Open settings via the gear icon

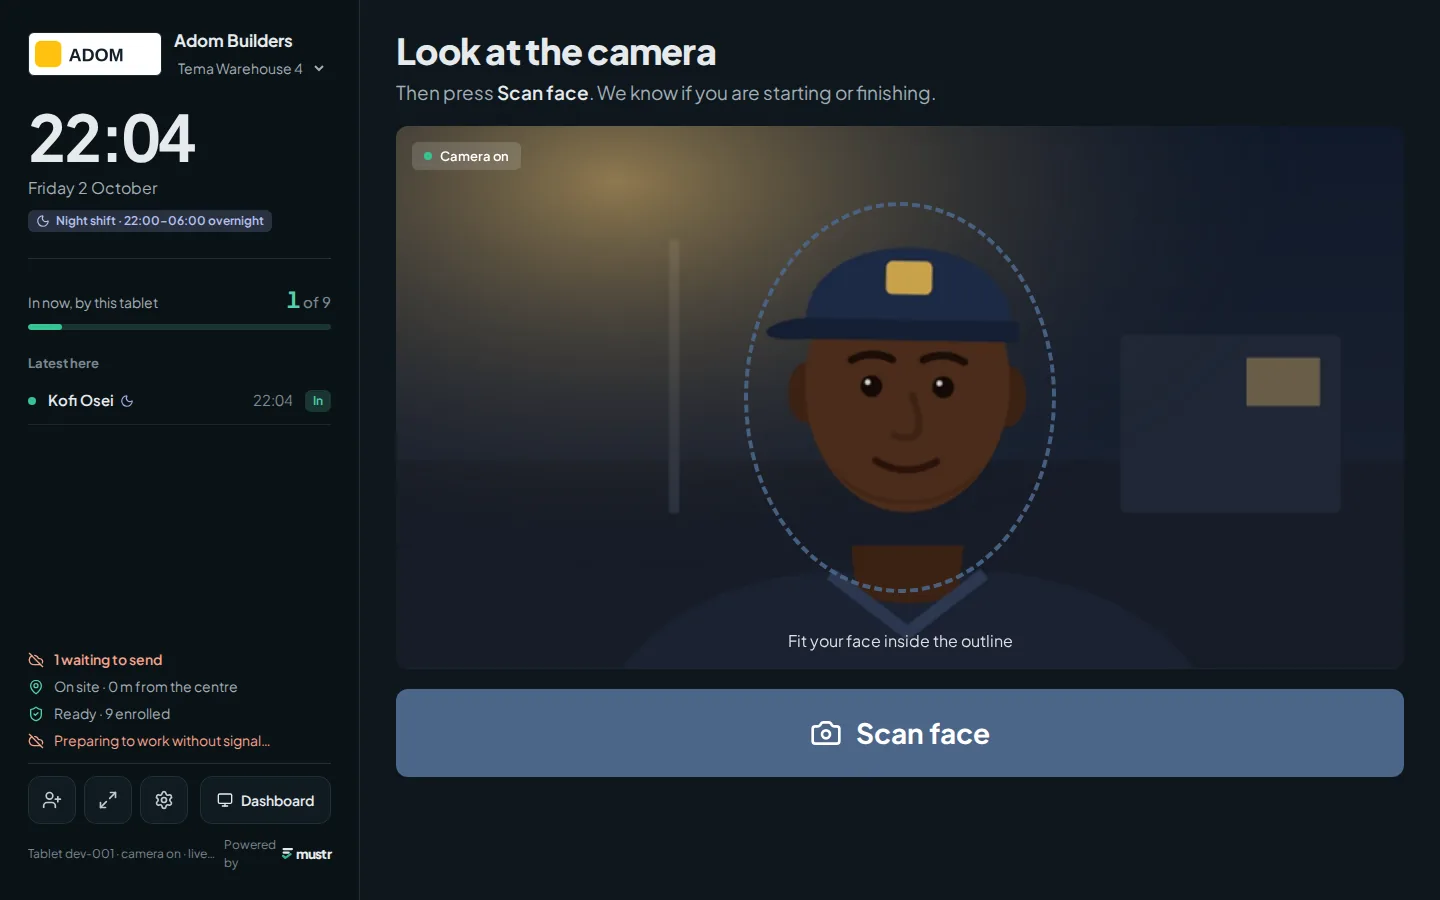point(164,800)
